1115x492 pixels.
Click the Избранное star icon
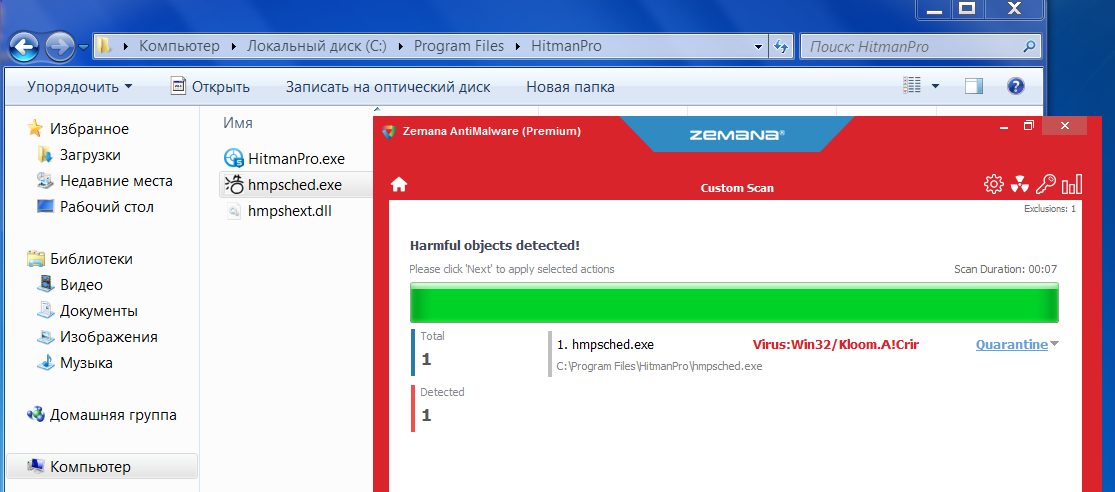click(34, 129)
